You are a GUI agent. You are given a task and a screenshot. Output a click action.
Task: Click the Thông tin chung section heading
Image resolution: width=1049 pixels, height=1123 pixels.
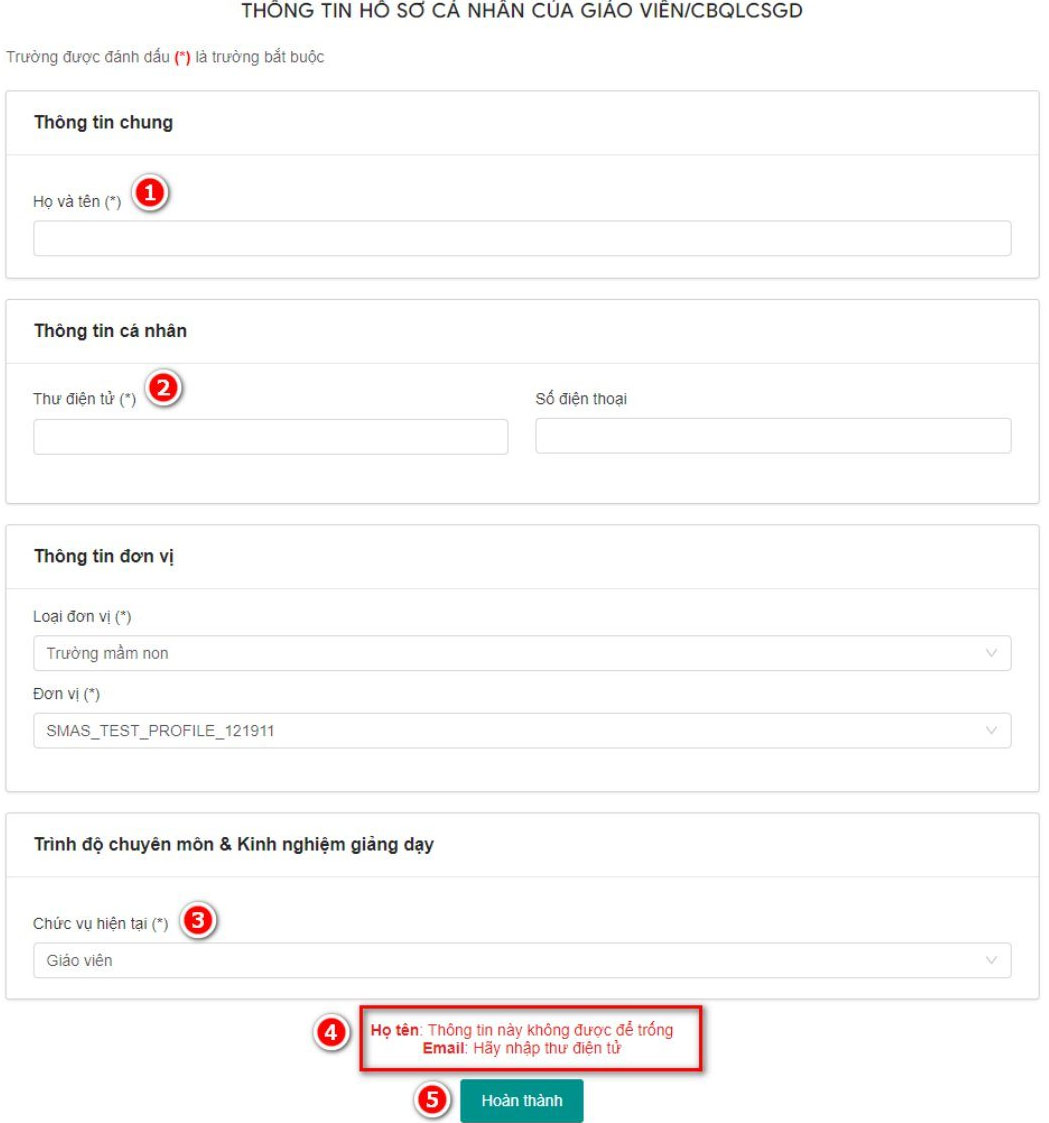click(103, 122)
